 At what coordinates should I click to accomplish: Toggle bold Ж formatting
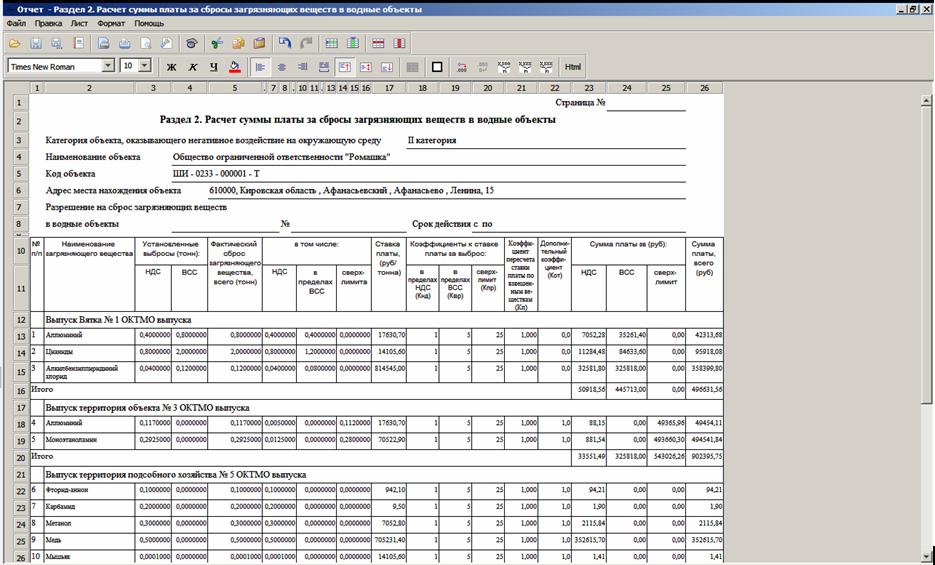171,67
